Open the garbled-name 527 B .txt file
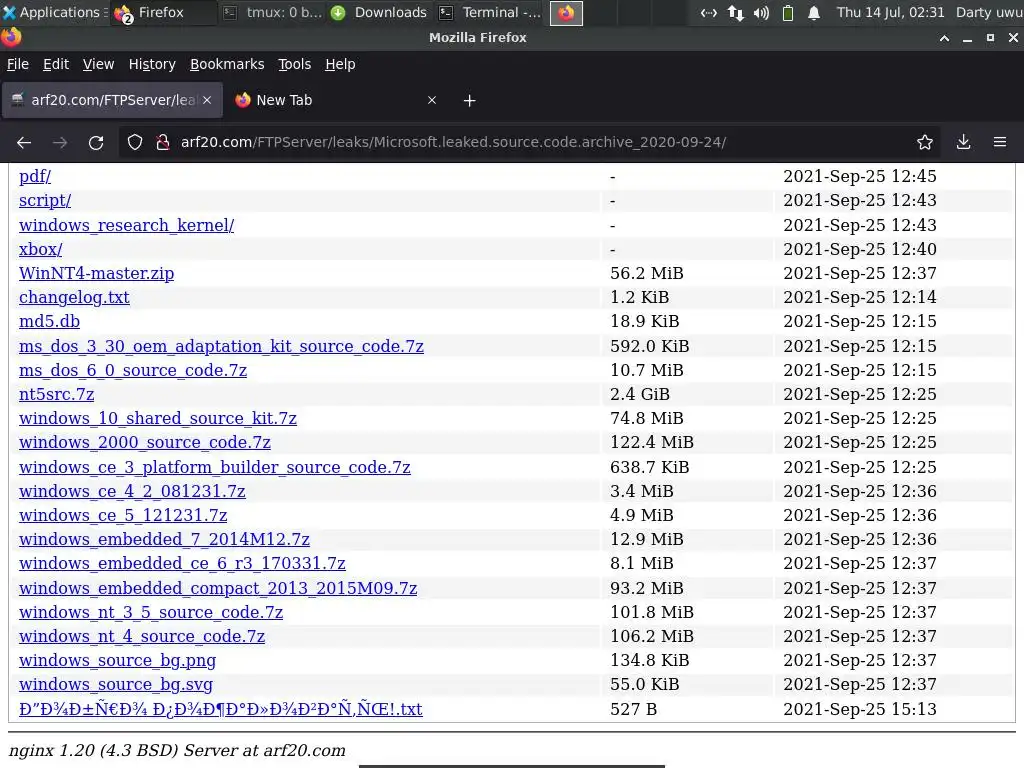The width and height of the screenshot is (1024, 768). point(221,709)
